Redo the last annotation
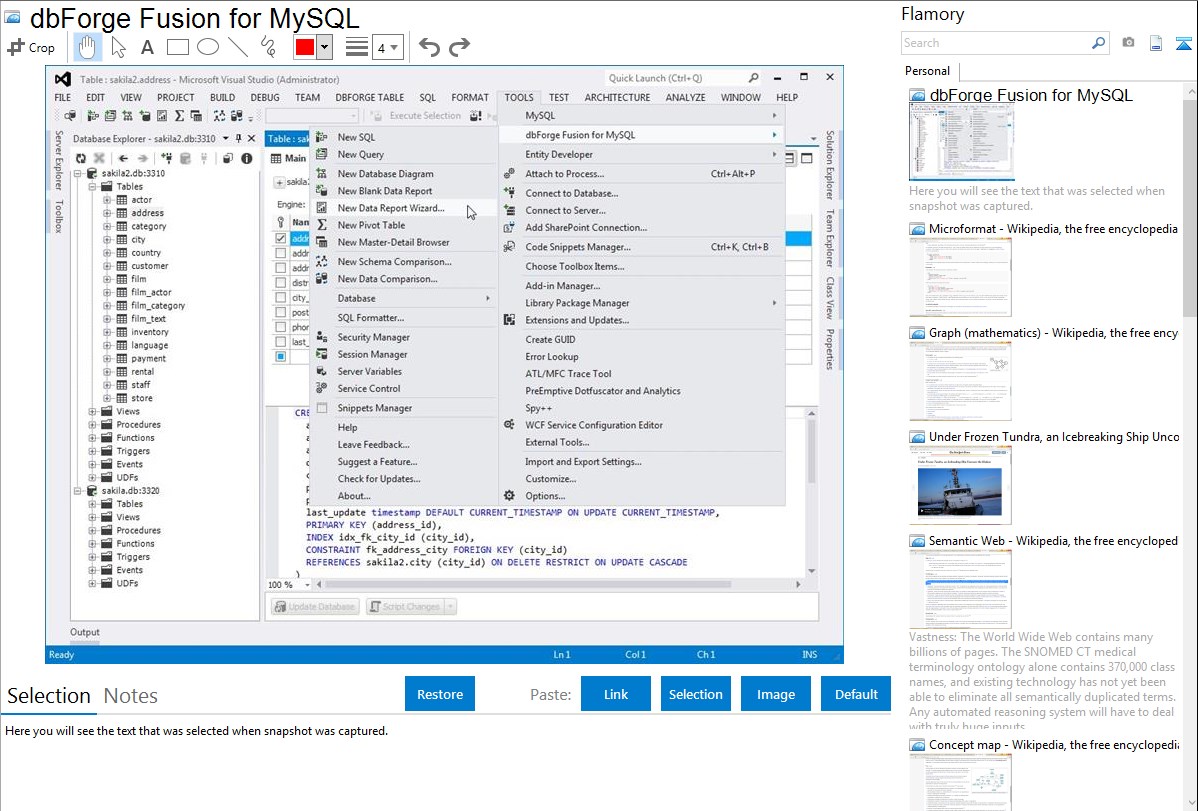 pos(459,47)
